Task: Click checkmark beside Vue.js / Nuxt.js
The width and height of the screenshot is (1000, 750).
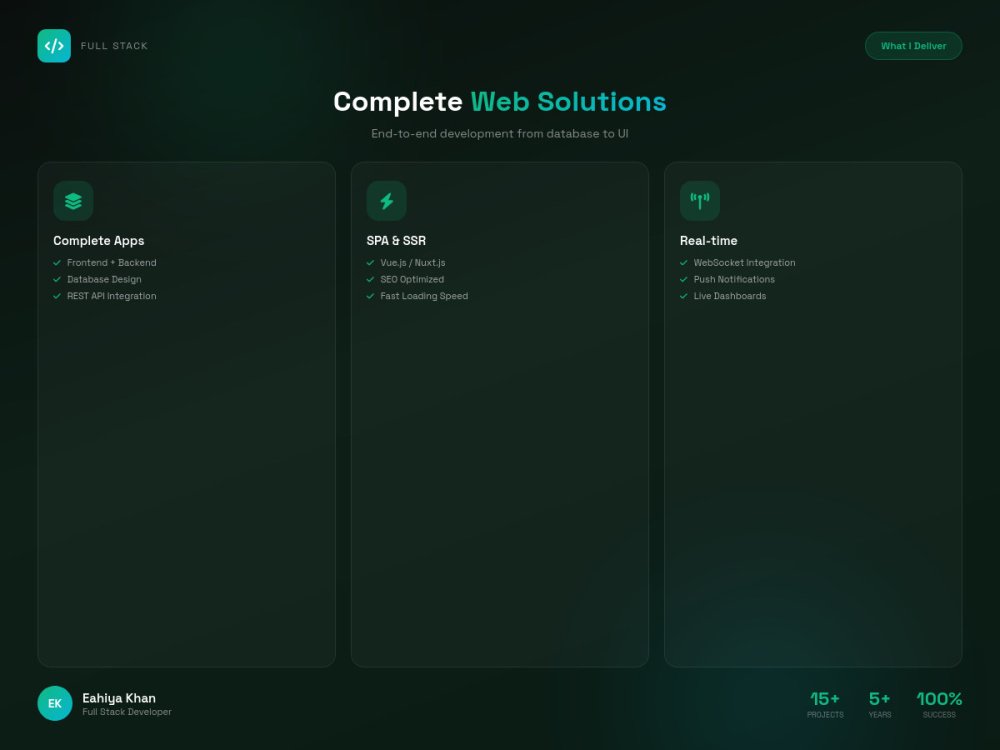Action: (x=371, y=263)
